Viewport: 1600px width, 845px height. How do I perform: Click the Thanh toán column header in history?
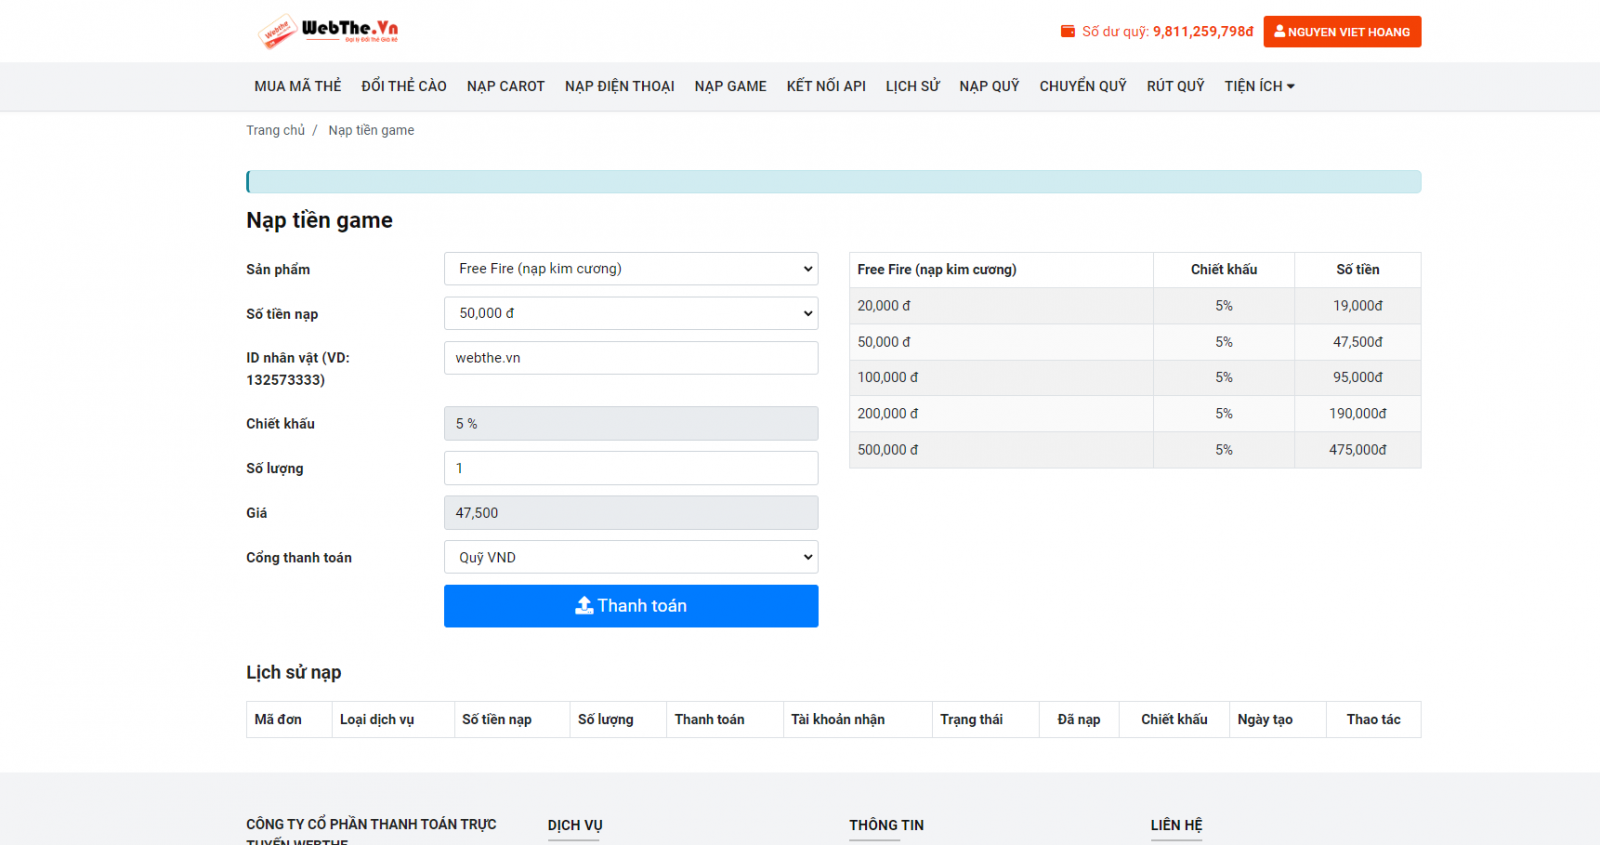tap(724, 720)
